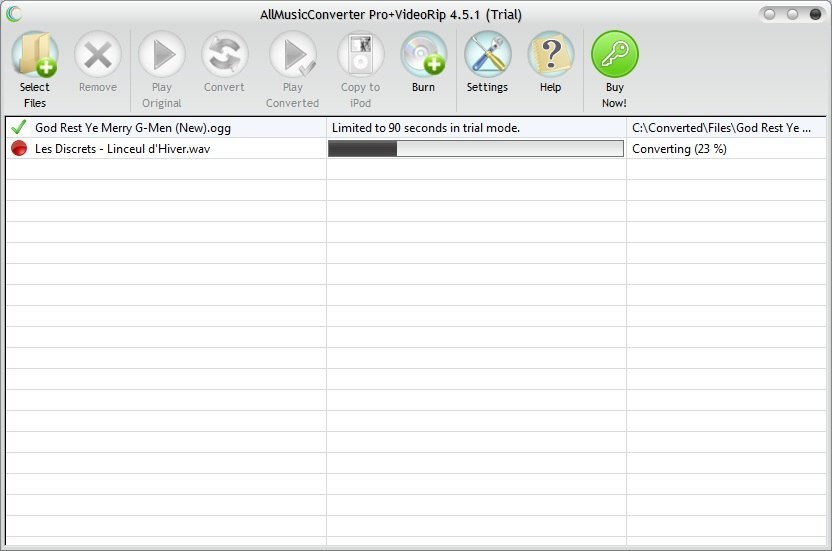832x551 pixels.
Task: Select God Rest Ye Merry G-Men (New).ogg
Action: click(133, 128)
